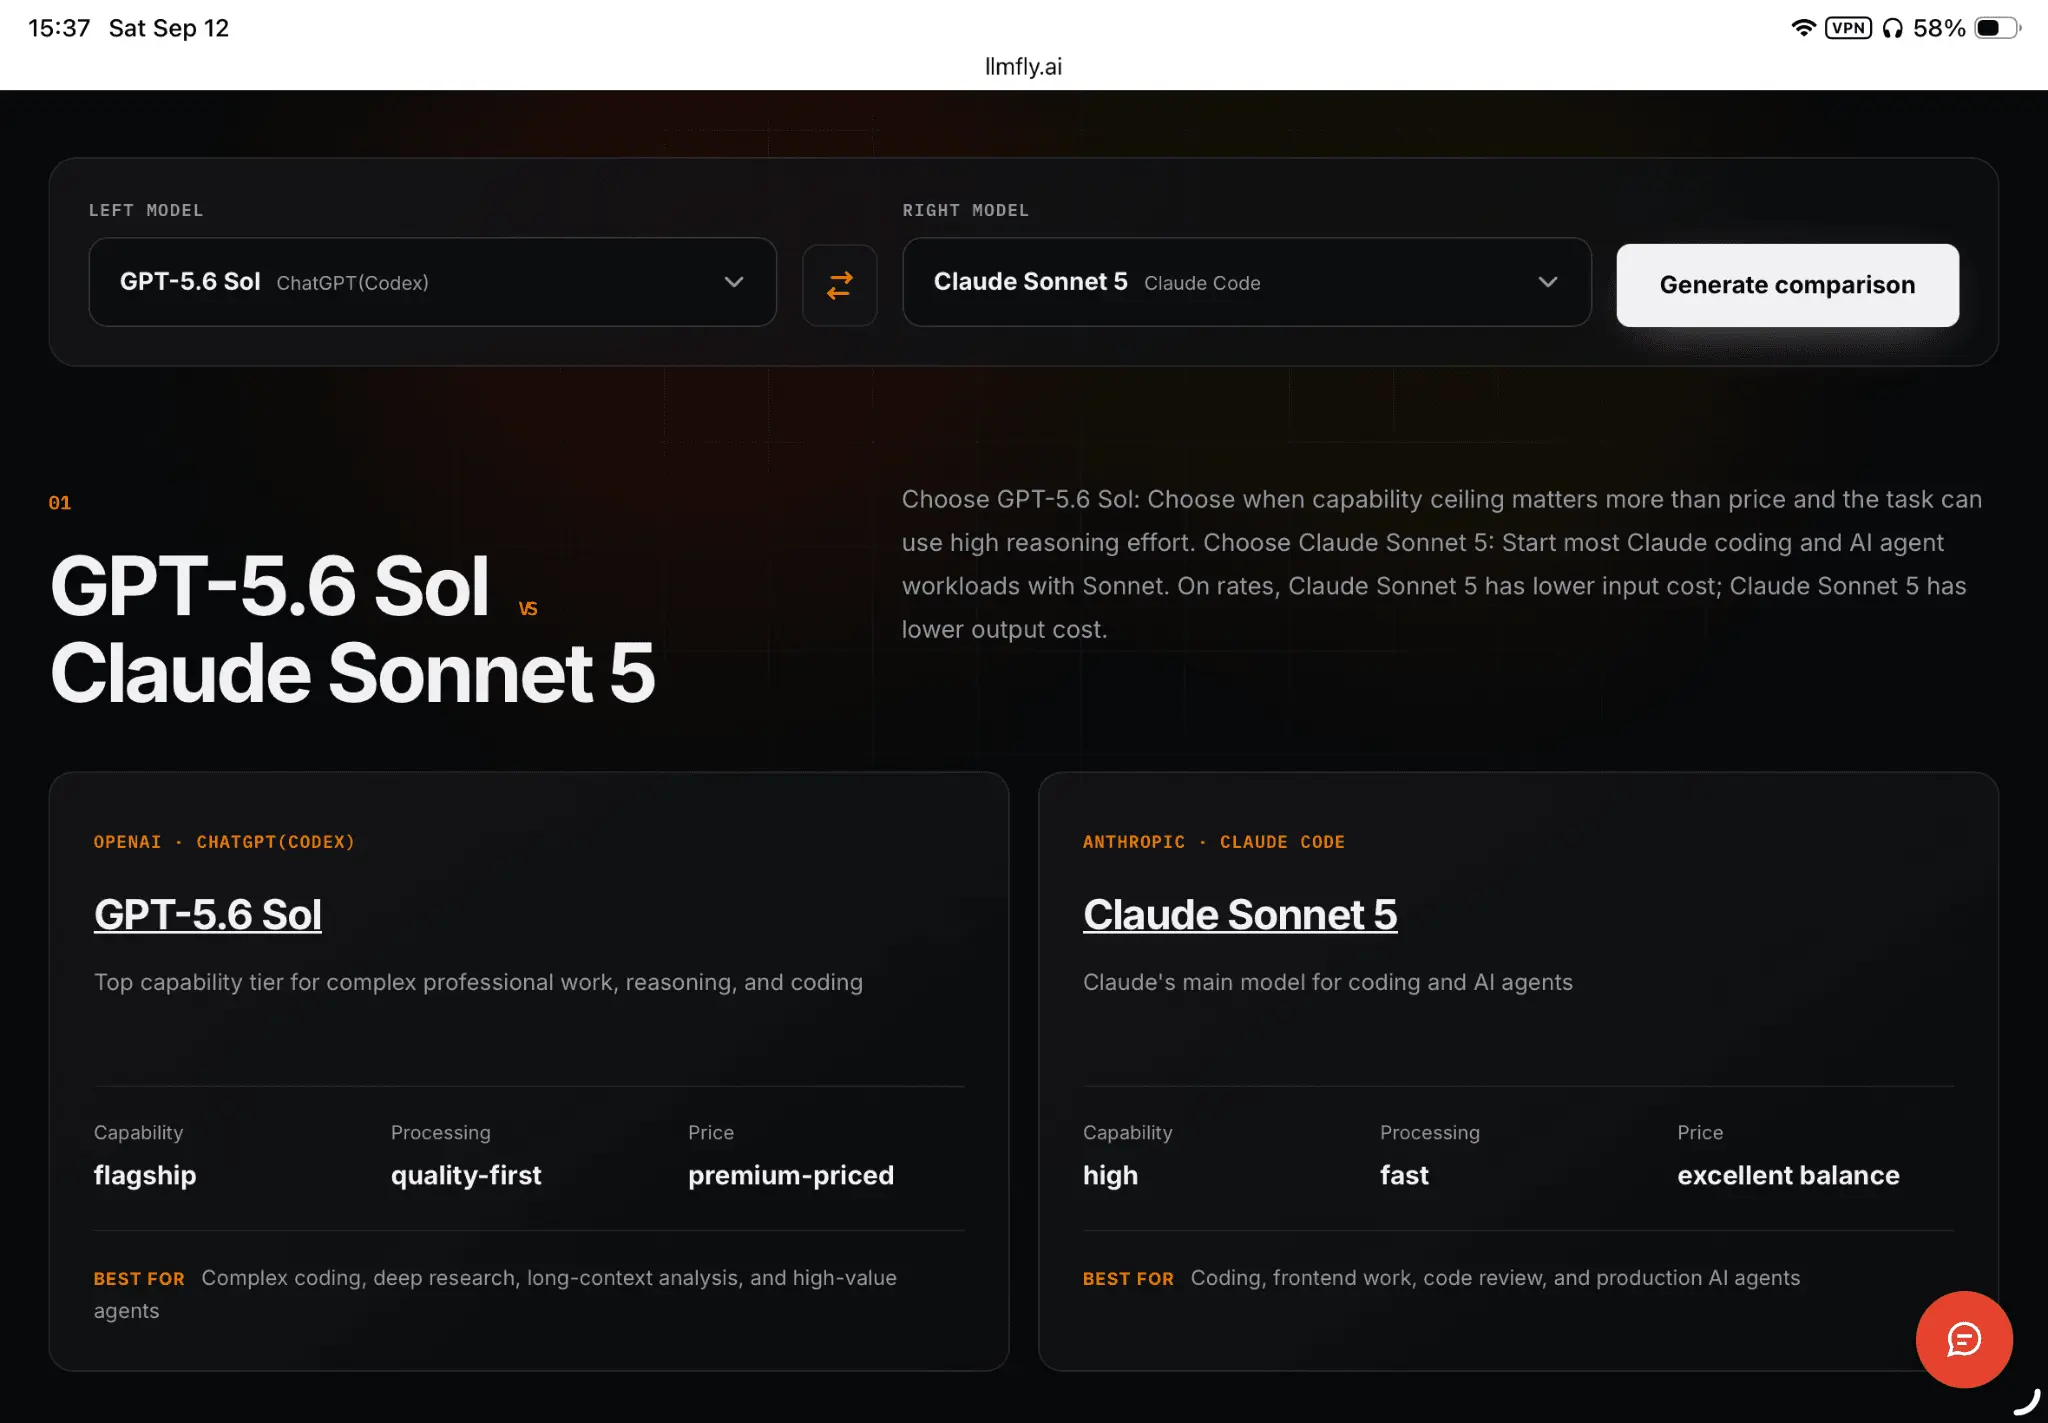
Task: Open the Claude Sonnet 5 card link
Action: pyautogui.click(x=1240, y=914)
